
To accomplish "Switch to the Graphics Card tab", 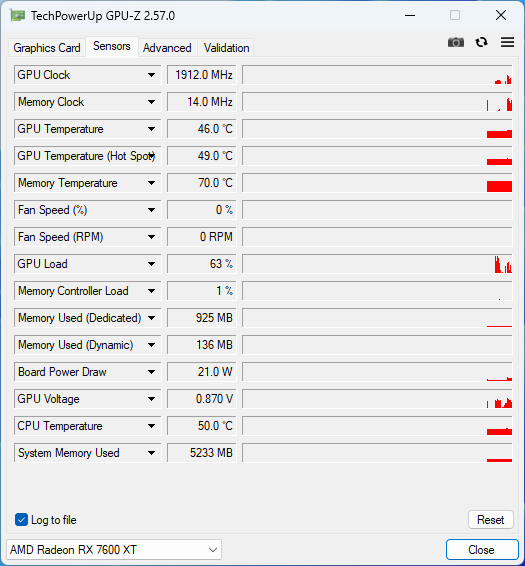I will 47,48.
